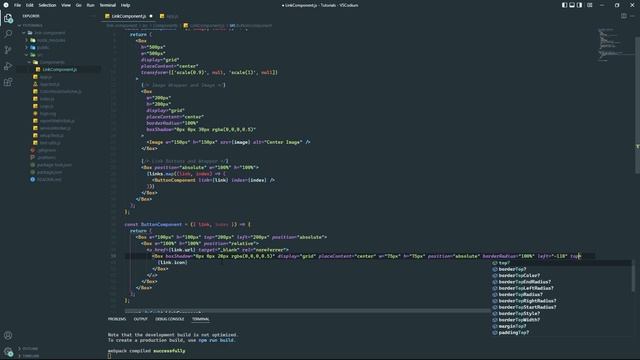Click the .gitignore file icon
This screenshot has height=360, width=640.
click(33, 150)
